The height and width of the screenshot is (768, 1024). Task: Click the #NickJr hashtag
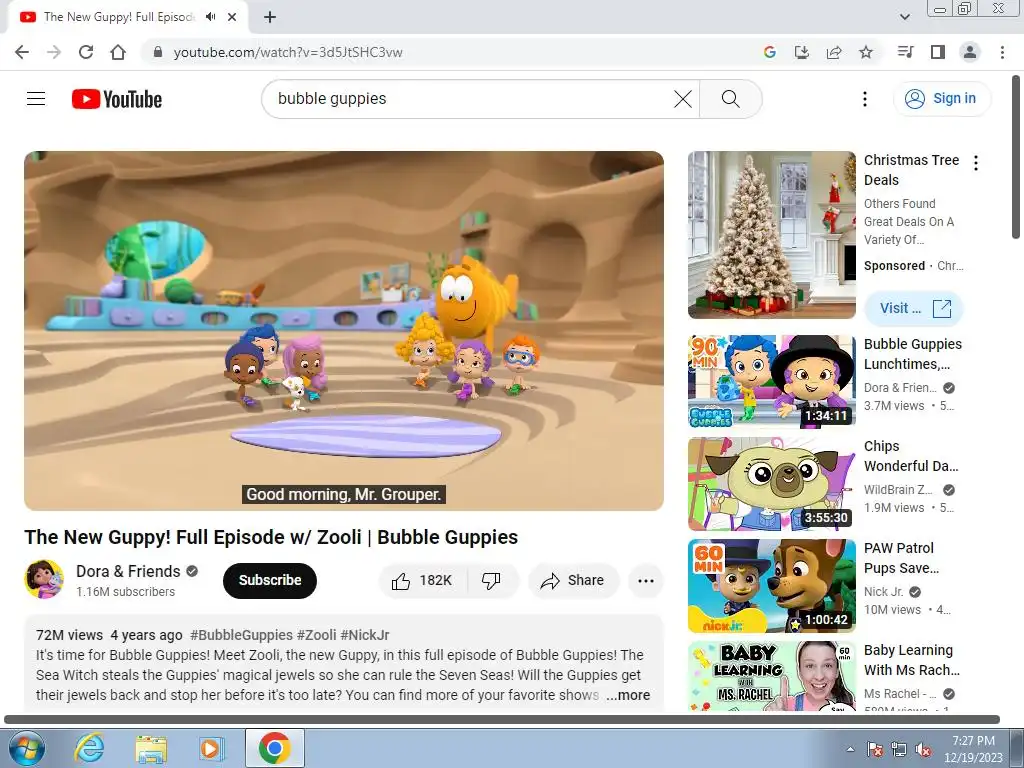click(364, 635)
